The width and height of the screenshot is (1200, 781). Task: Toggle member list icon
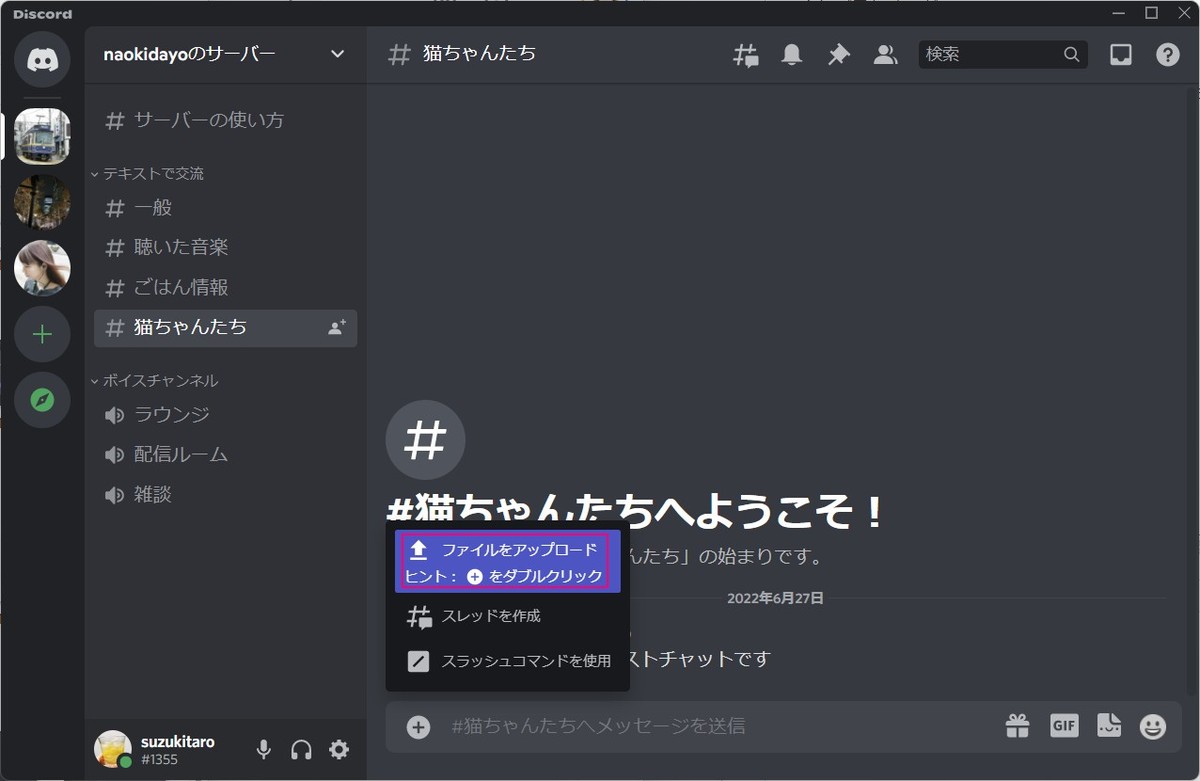885,55
